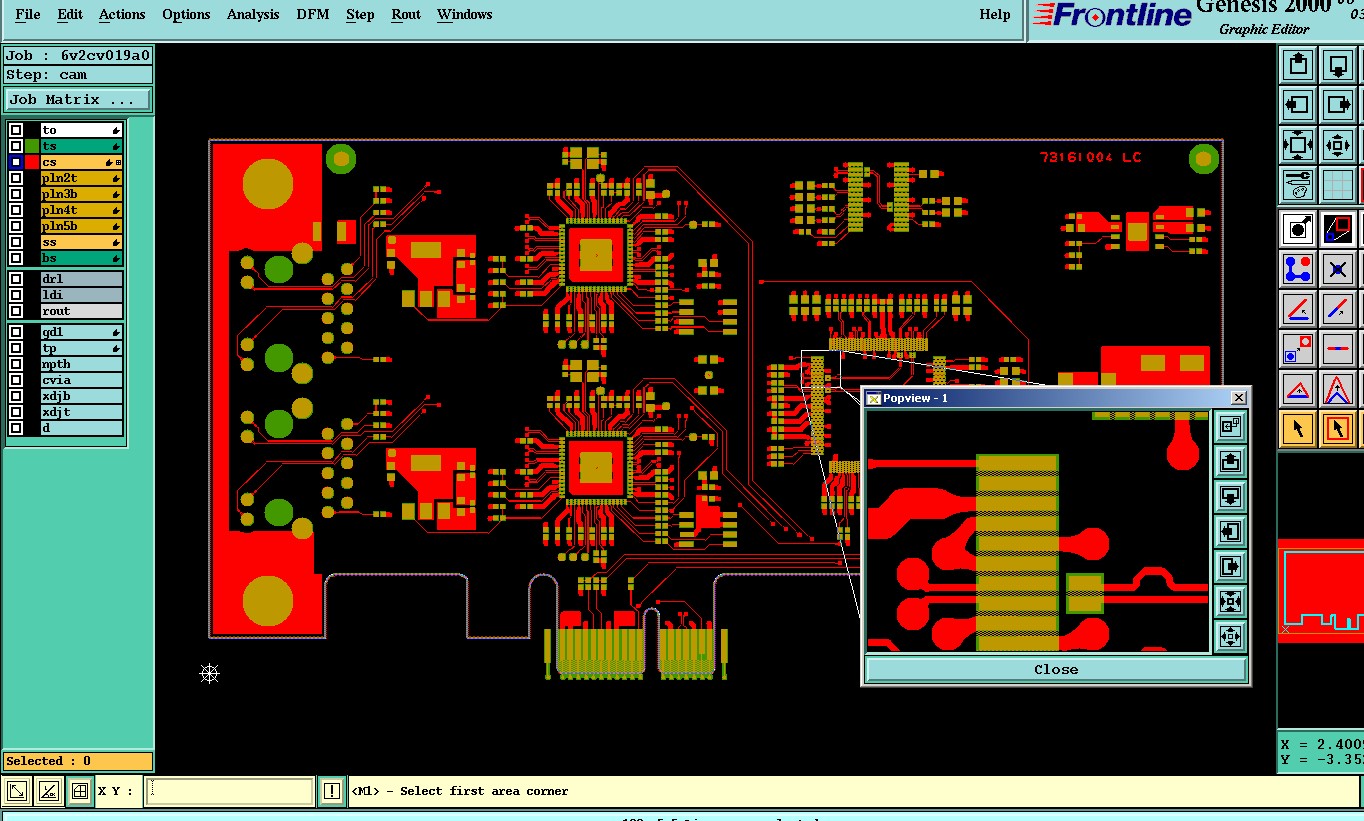1364x821 pixels.
Task: Pan view up in main toolbar
Action: point(1298,66)
